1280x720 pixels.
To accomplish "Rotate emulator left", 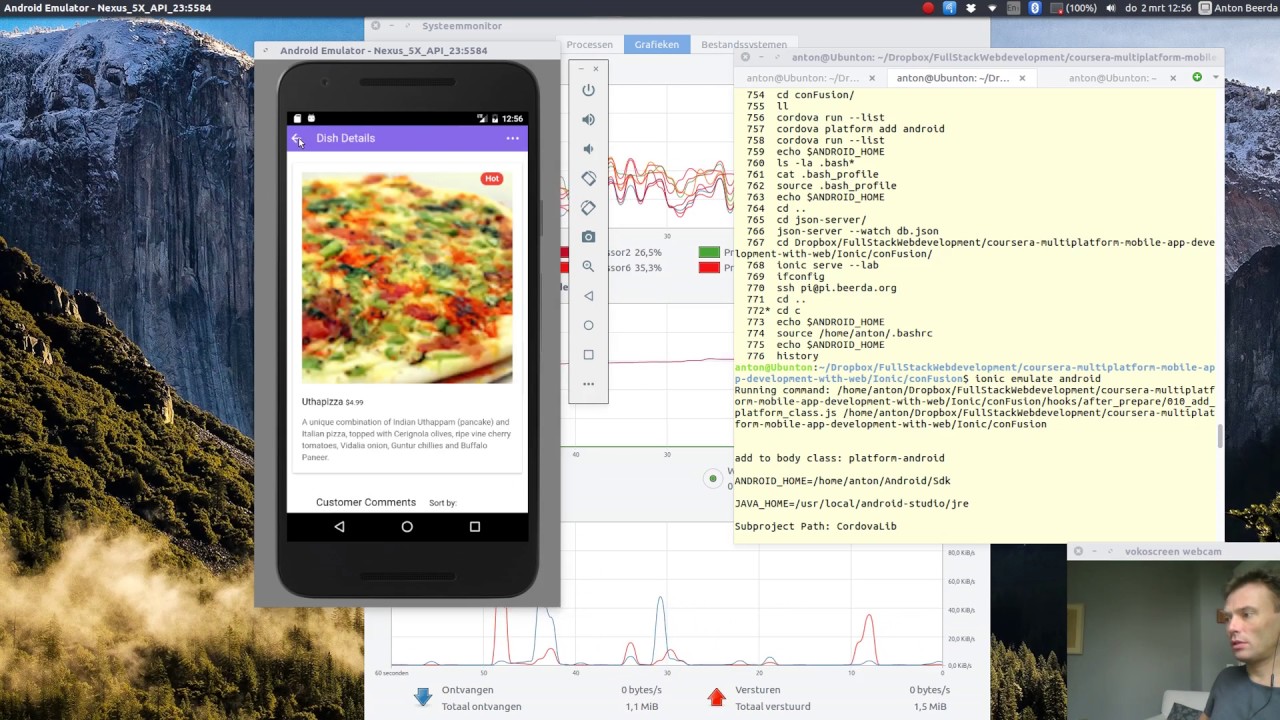I will [588, 178].
